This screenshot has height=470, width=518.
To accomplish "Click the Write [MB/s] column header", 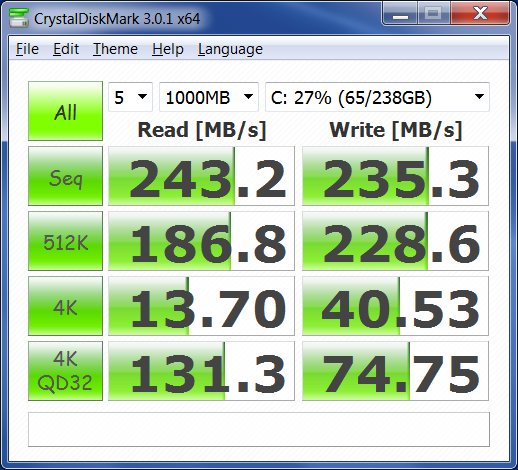I will (396, 130).
